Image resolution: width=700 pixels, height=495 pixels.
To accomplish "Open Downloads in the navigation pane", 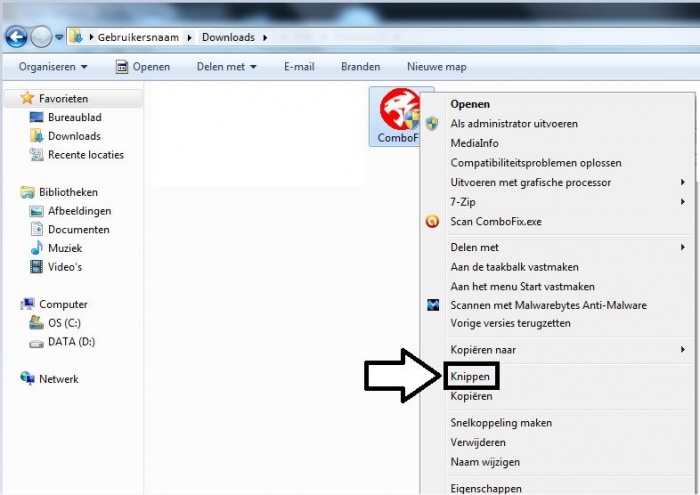I will tap(74, 136).
